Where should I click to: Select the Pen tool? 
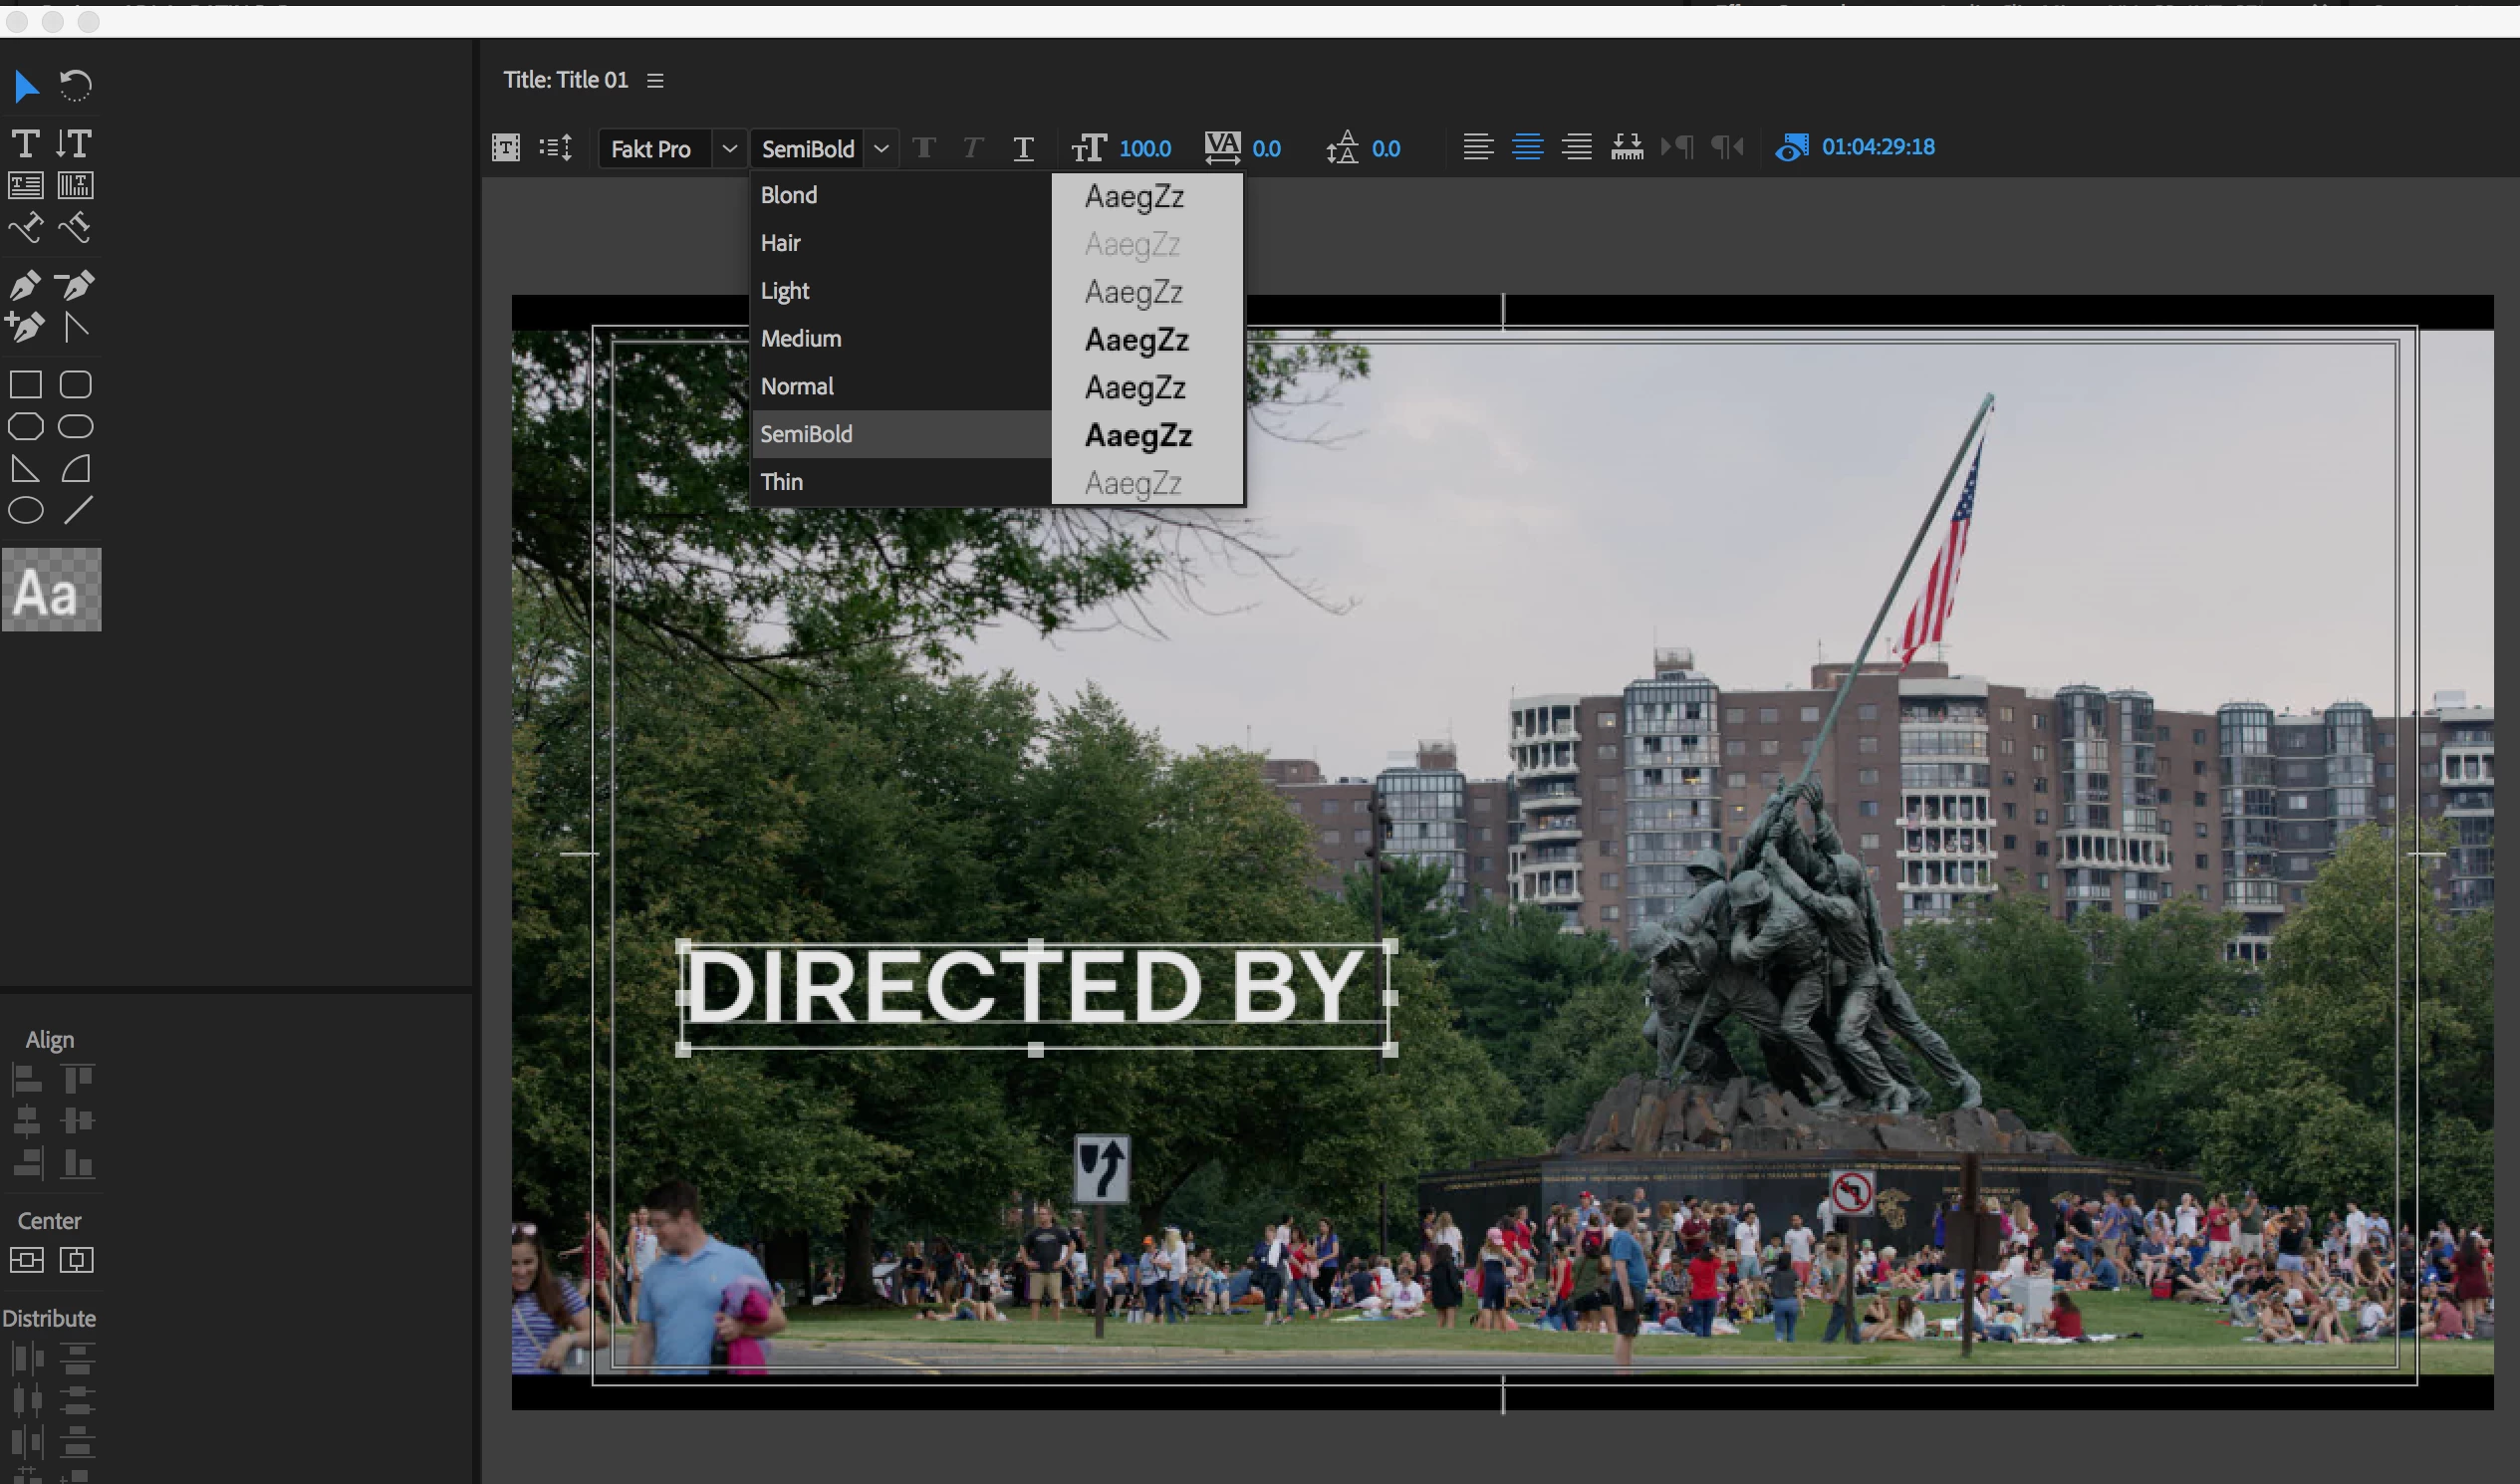25,286
